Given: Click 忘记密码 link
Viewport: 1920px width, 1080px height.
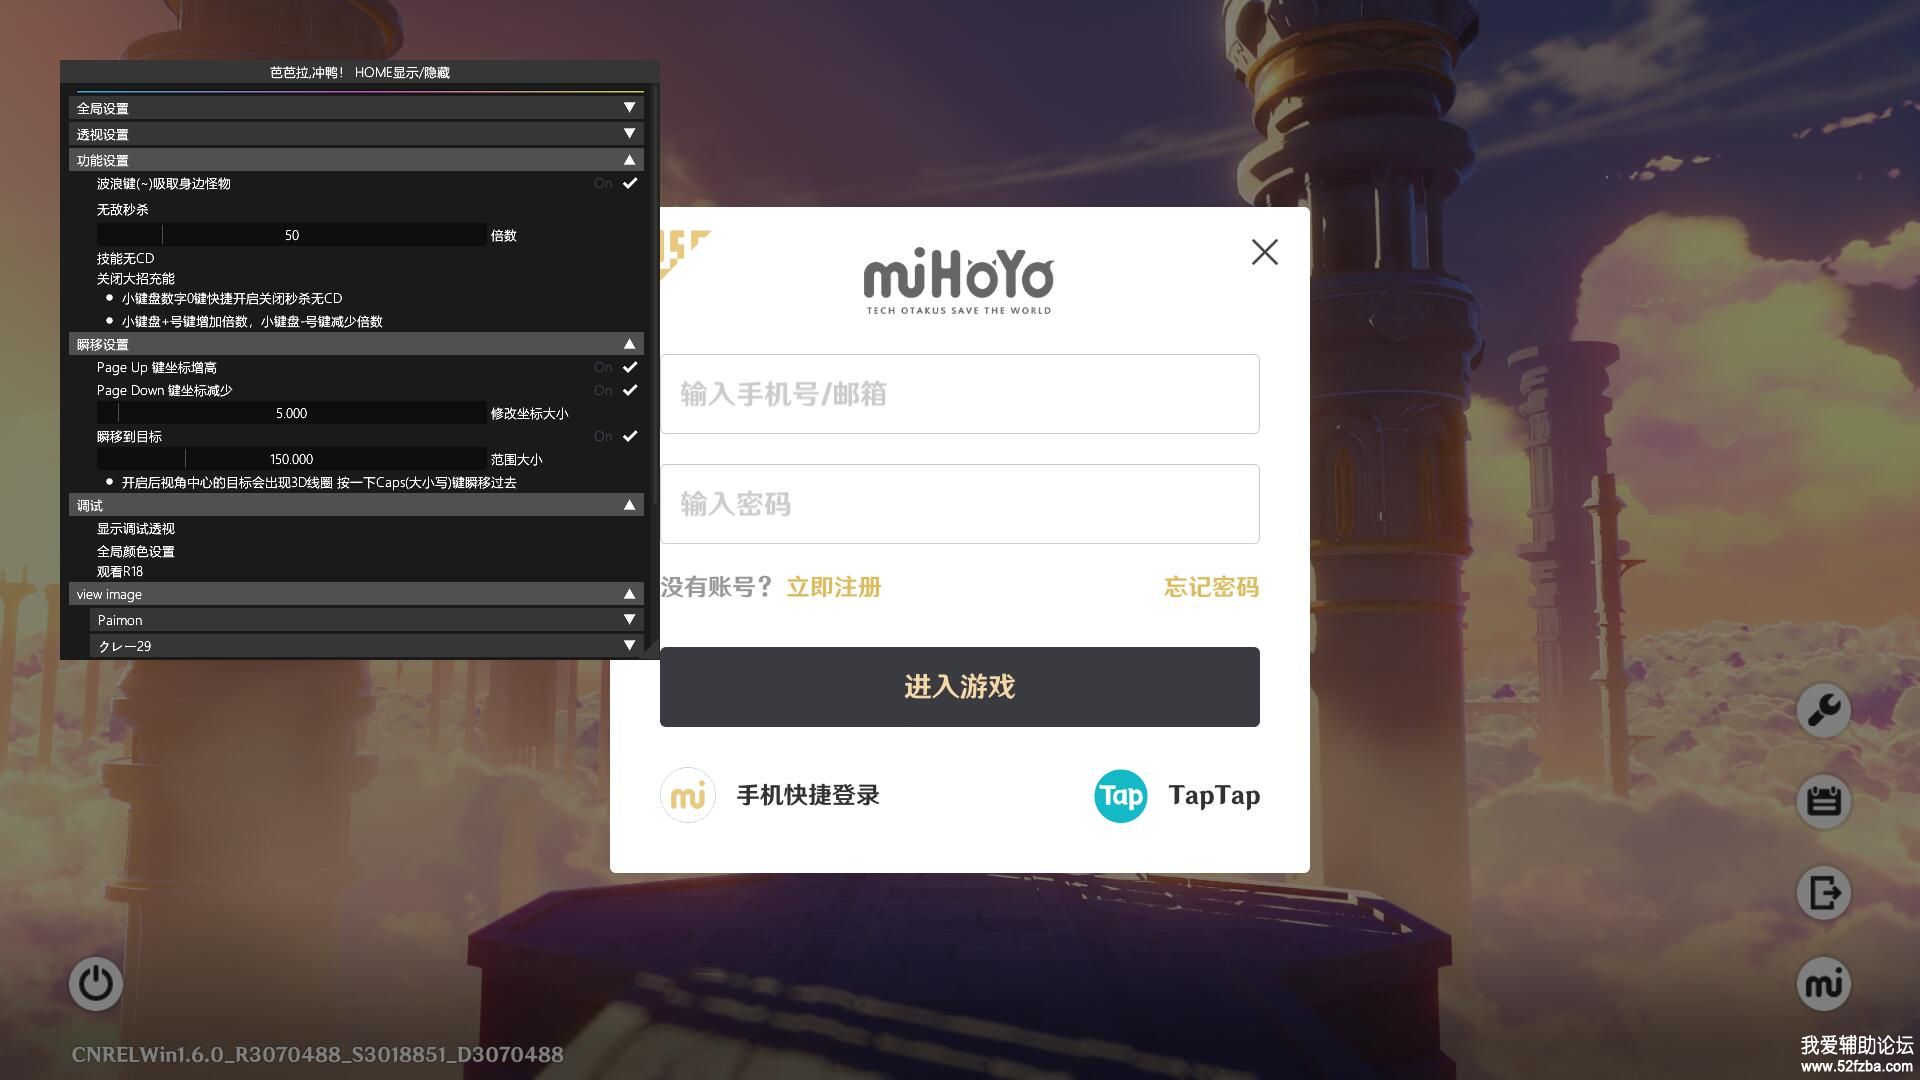Looking at the screenshot, I should click(1211, 587).
